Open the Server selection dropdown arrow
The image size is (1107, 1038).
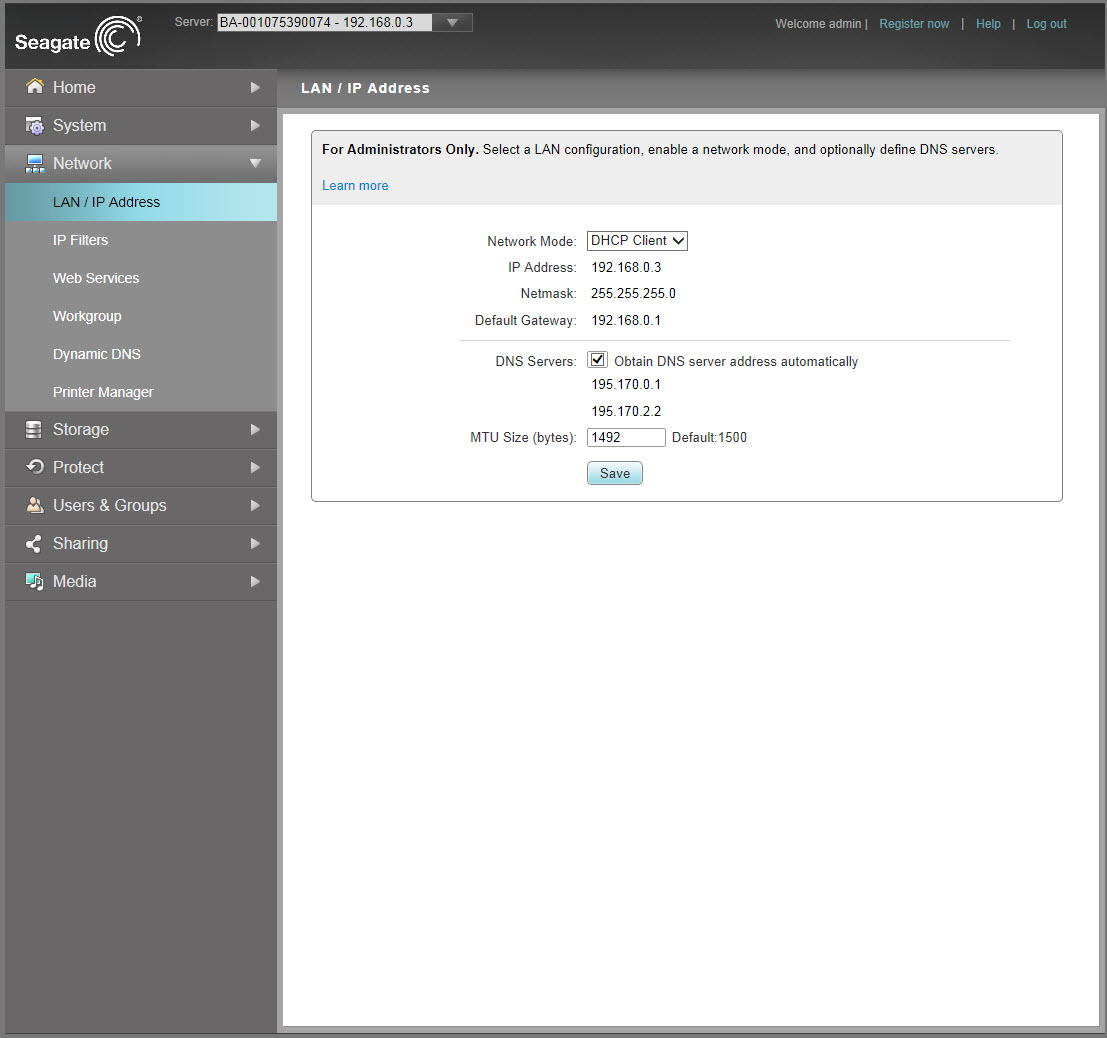click(x=453, y=23)
